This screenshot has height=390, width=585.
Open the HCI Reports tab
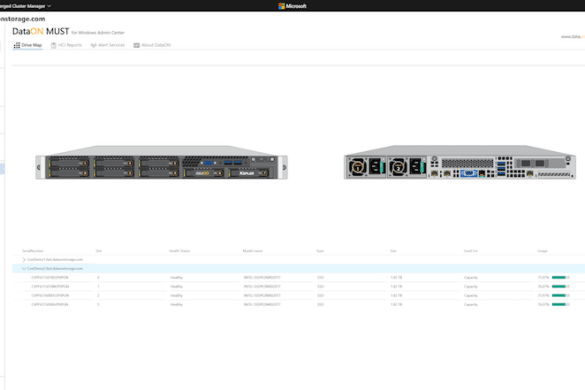coord(66,45)
